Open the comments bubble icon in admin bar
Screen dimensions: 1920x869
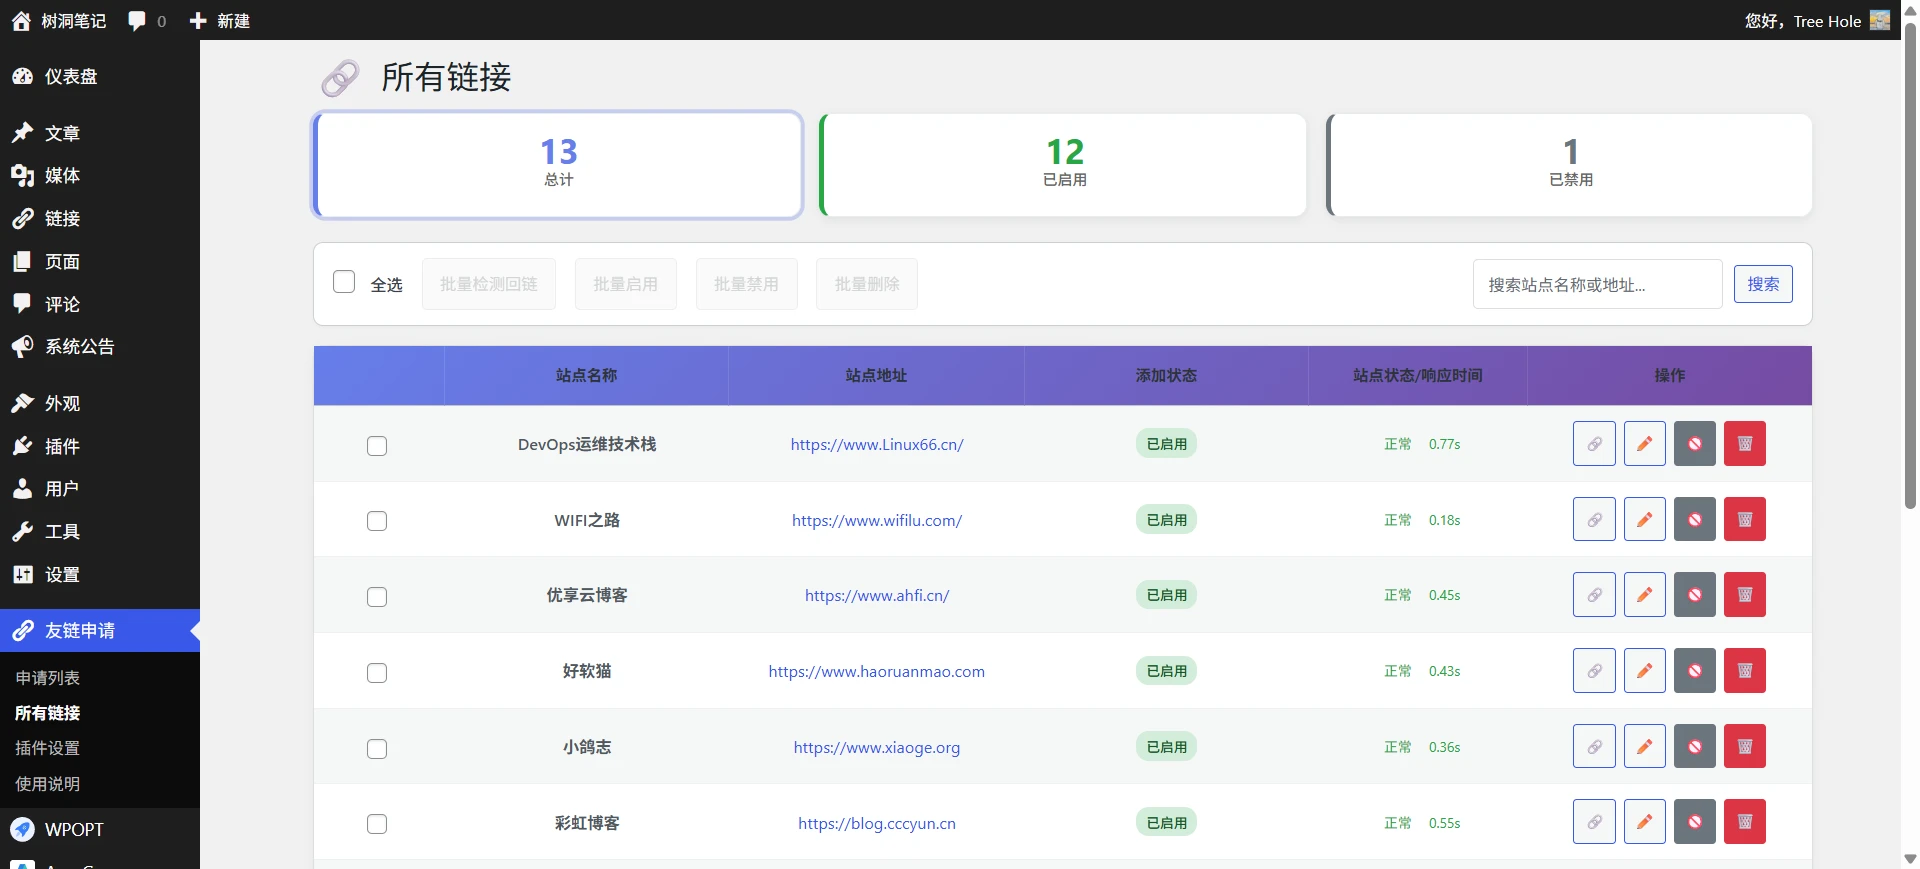138,21
